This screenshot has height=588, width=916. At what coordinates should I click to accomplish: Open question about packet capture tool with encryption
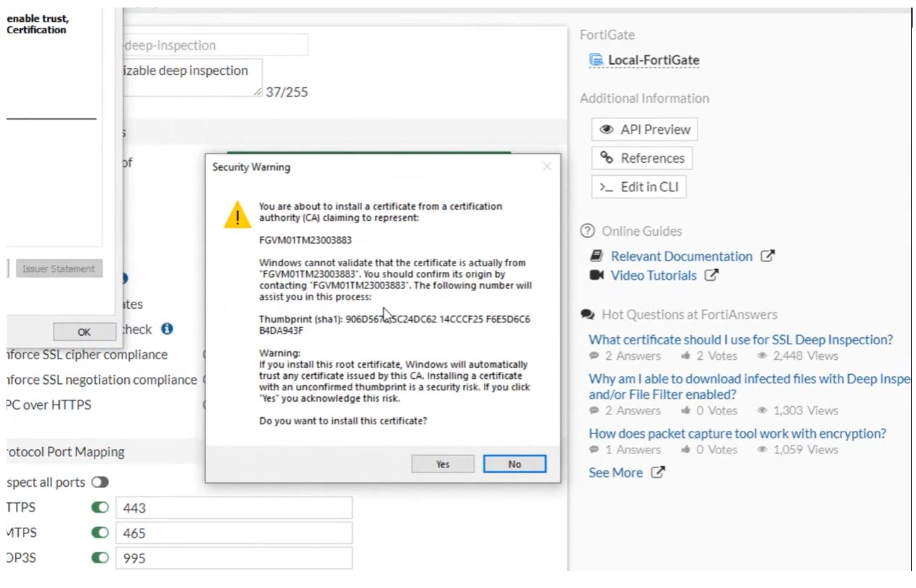(x=737, y=434)
